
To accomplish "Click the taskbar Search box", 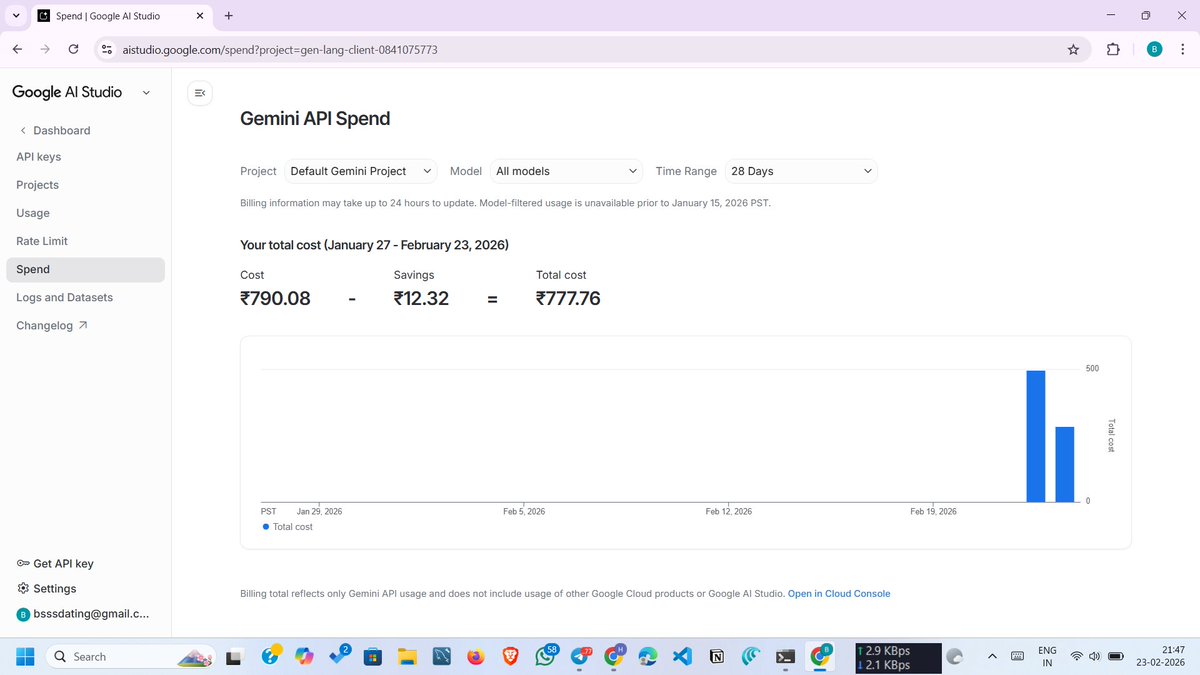I will coord(131,656).
